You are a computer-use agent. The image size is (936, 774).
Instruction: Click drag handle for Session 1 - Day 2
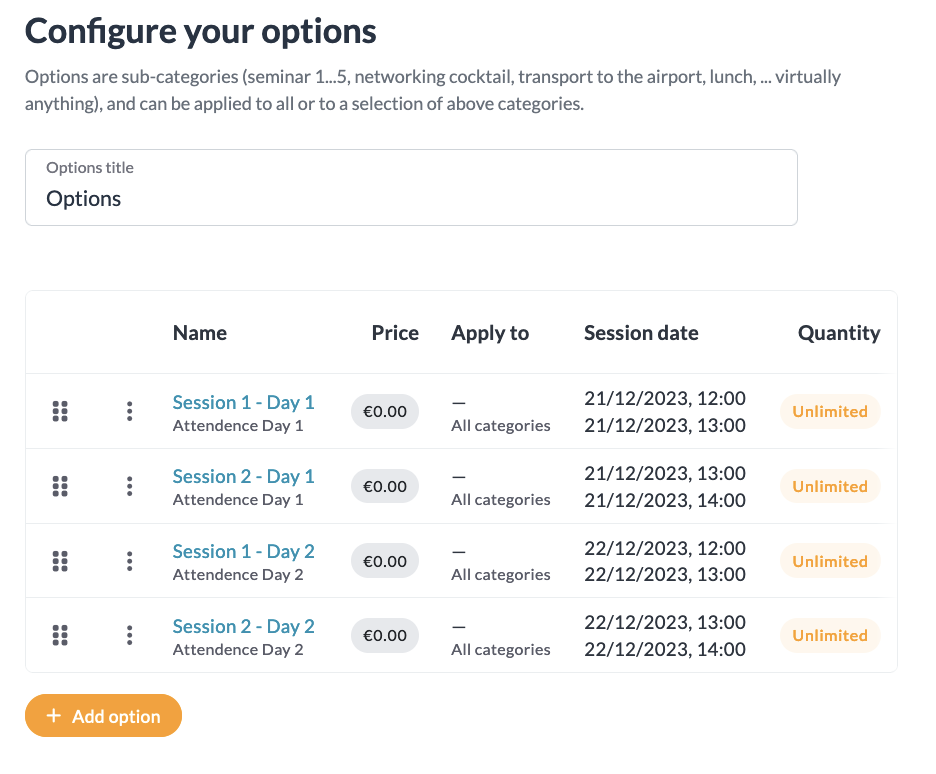coord(60,561)
